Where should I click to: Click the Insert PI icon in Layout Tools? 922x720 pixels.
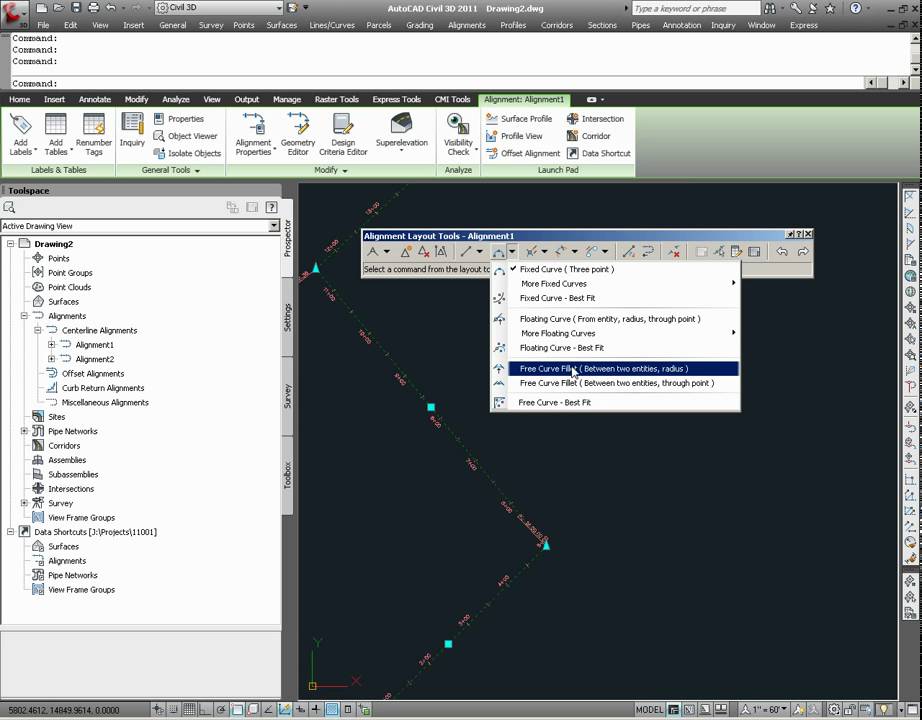click(406, 252)
